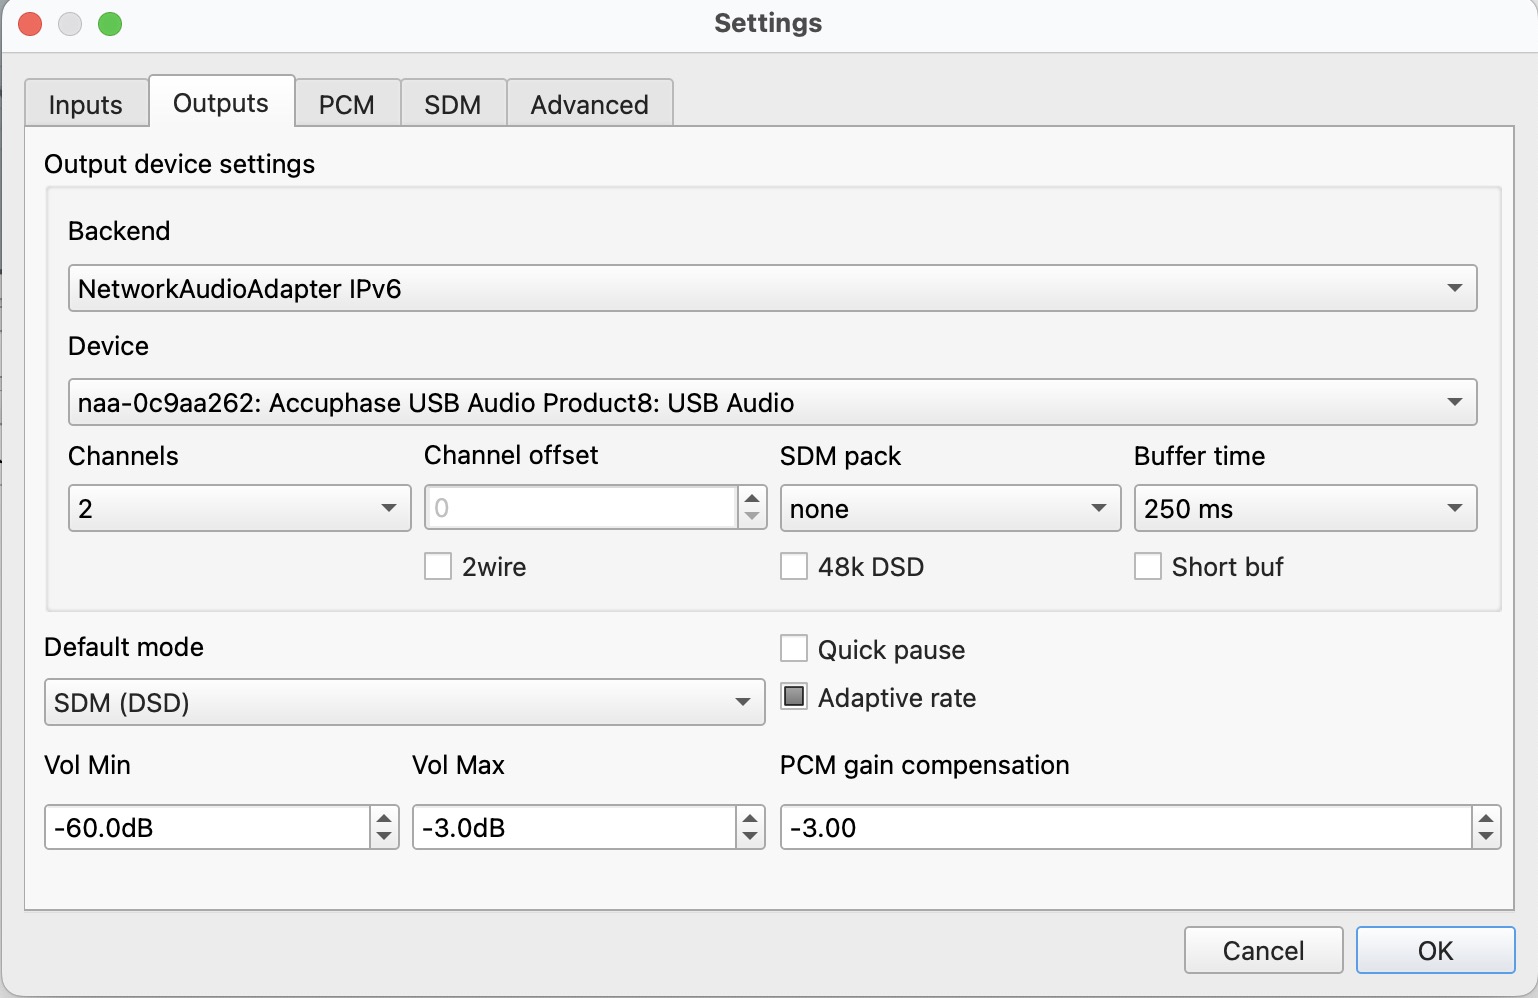
Task: Click the Cancel button
Action: point(1263,950)
